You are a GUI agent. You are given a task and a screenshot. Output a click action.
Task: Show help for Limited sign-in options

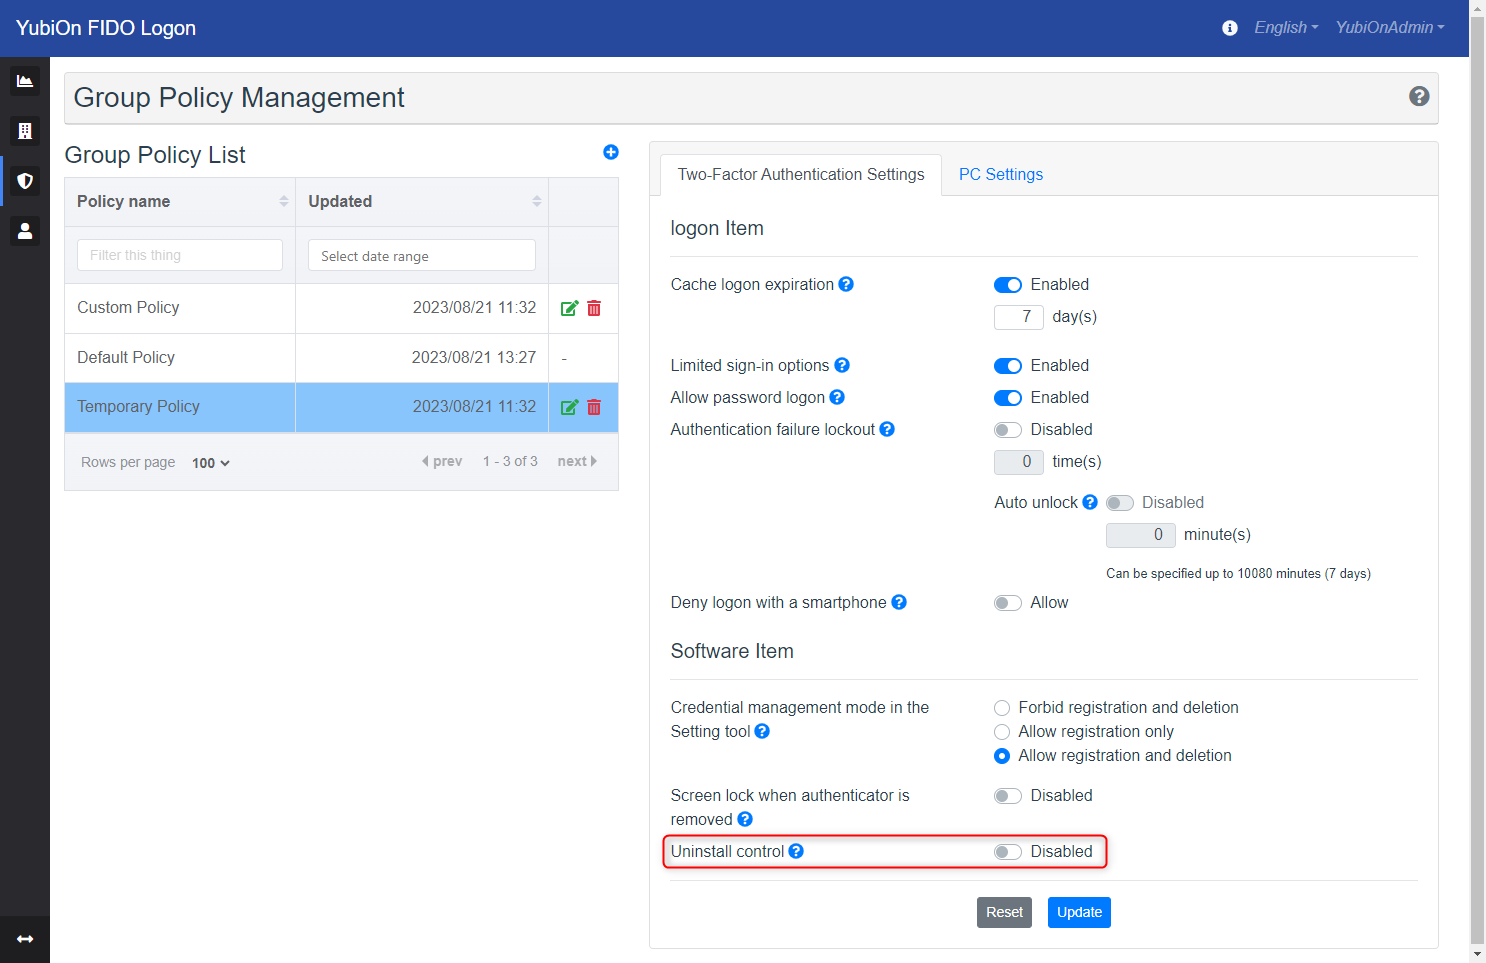point(842,365)
